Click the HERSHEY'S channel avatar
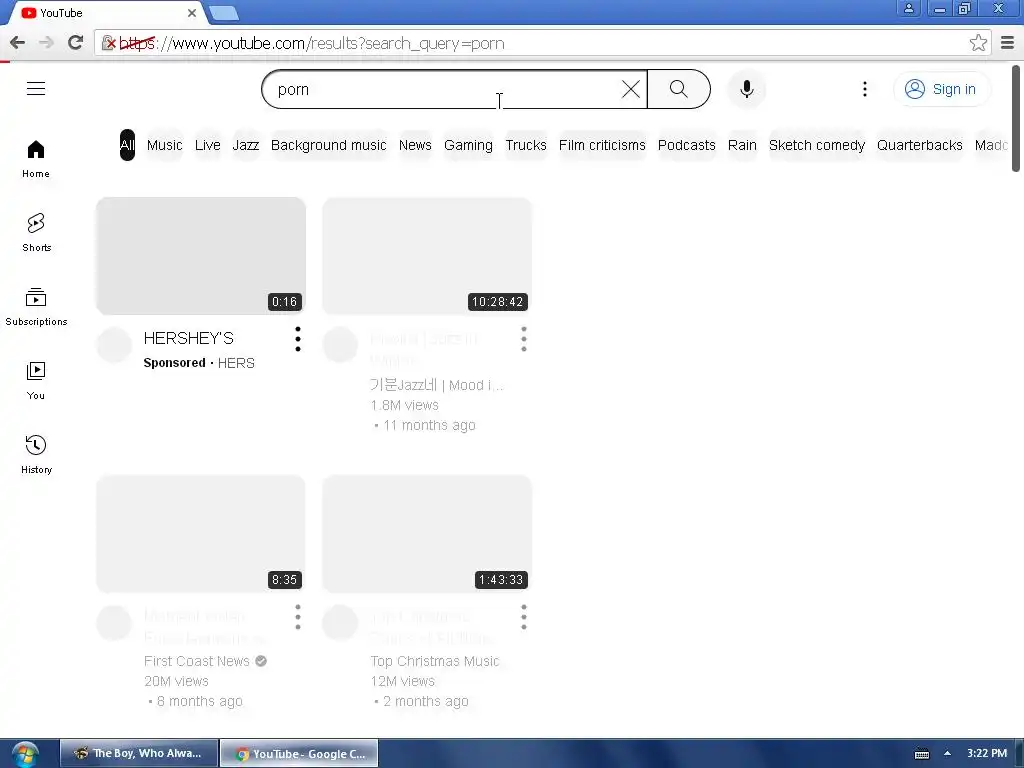The width and height of the screenshot is (1024, 768). (114, 344)
